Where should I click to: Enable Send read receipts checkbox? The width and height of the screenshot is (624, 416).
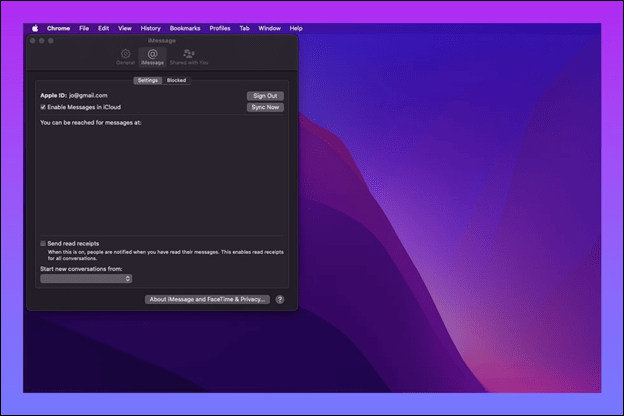(43, 243)
